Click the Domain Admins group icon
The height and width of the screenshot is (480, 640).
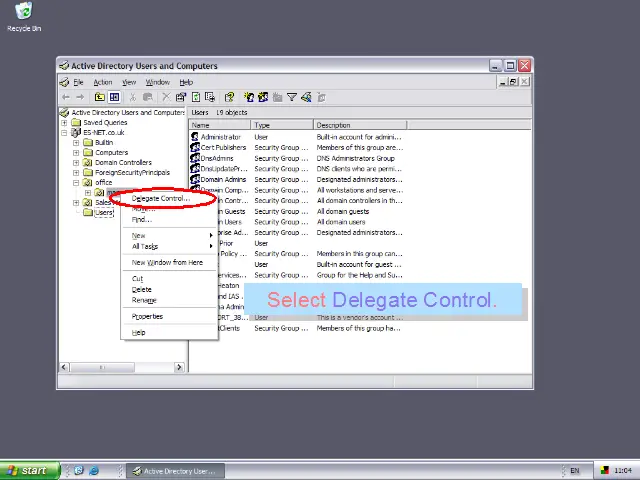coord(195,179)
